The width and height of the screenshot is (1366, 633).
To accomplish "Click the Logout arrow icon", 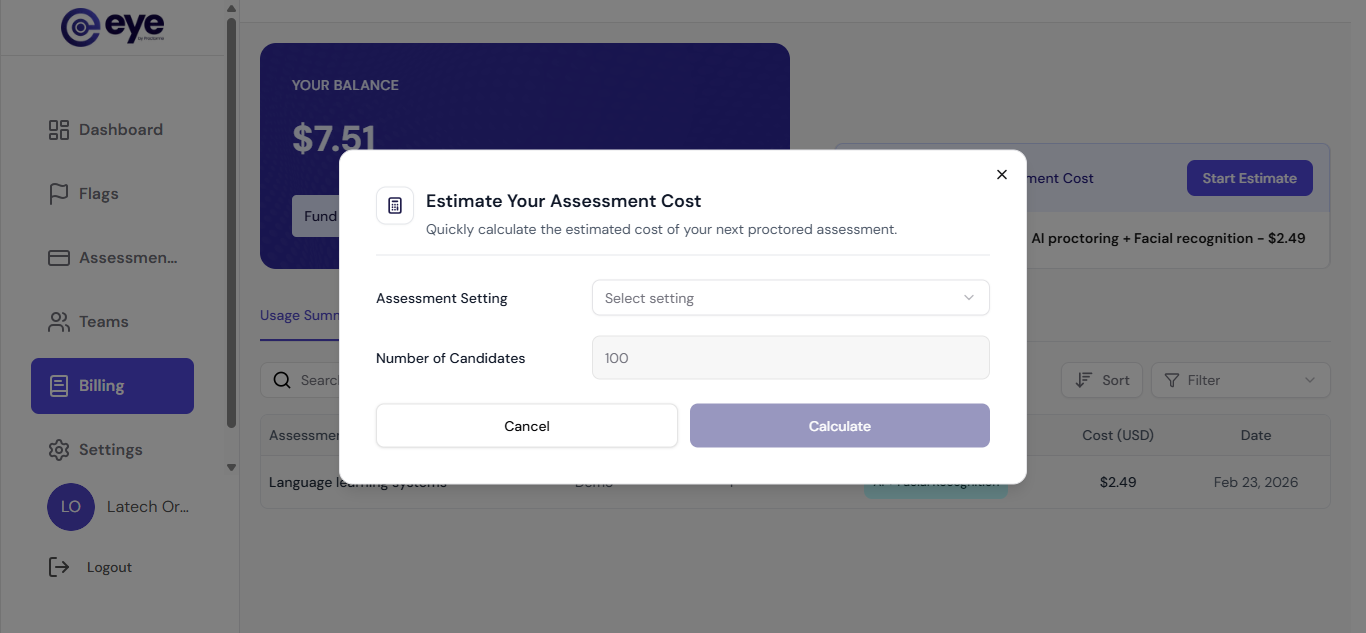I will 59,567.
